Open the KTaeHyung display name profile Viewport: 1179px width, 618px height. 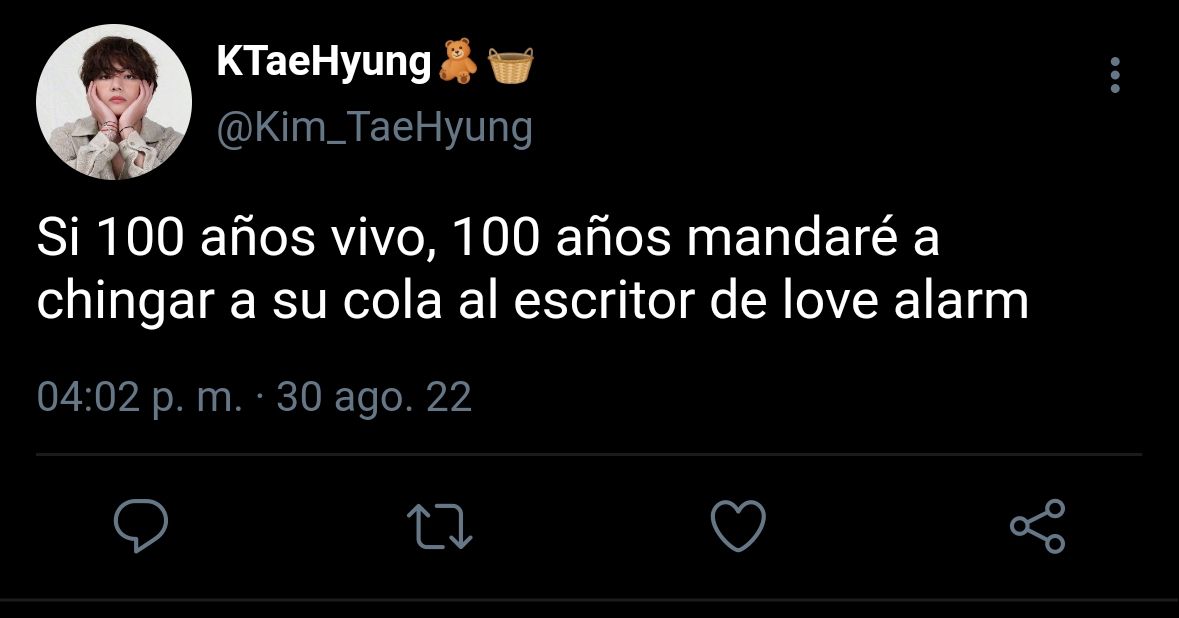coord(323,62)
